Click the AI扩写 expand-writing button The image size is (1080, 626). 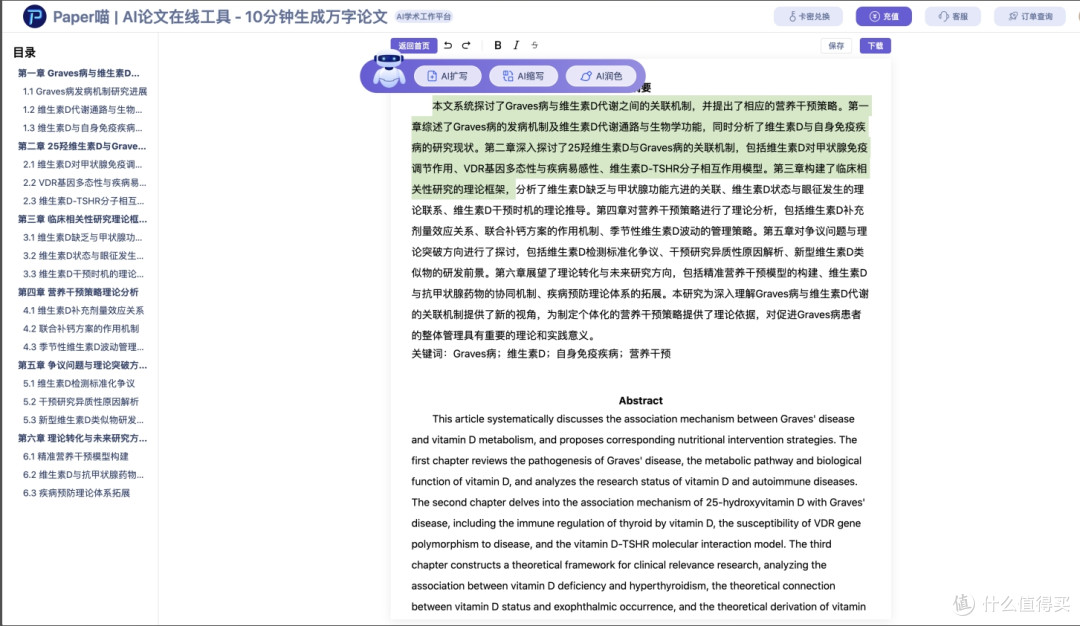448,76
